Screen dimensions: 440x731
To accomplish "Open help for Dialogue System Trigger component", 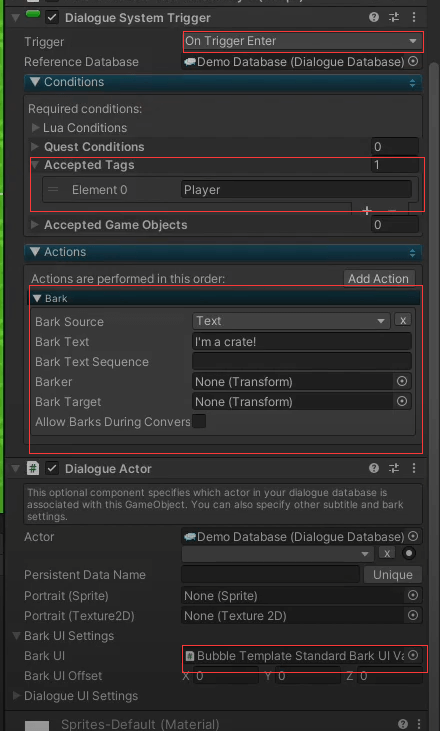I will 374,18.
